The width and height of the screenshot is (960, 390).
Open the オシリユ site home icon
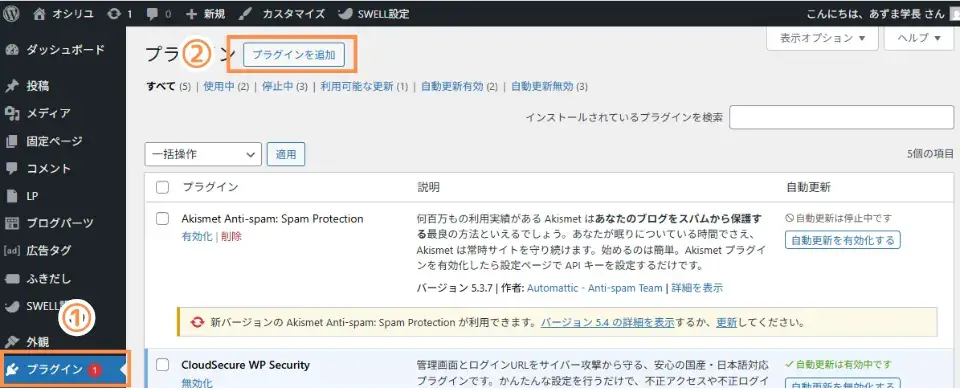[39, 13]
